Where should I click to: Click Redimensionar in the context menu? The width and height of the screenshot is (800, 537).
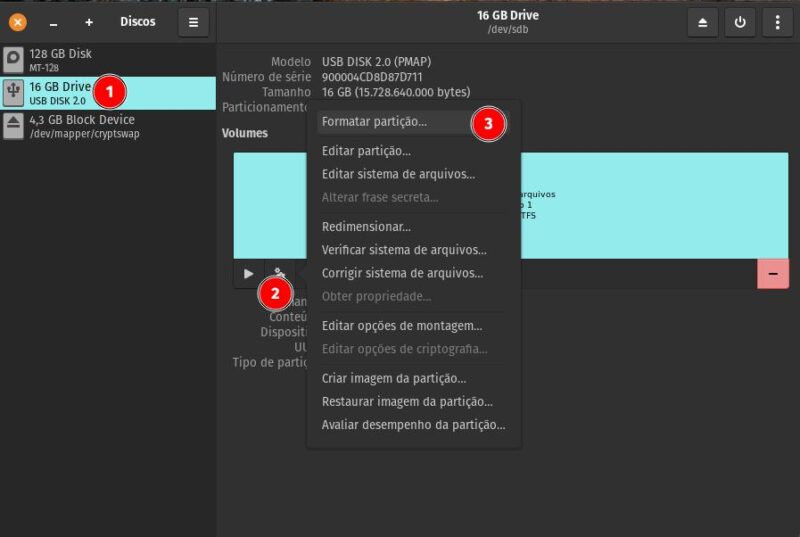point(366,227)
